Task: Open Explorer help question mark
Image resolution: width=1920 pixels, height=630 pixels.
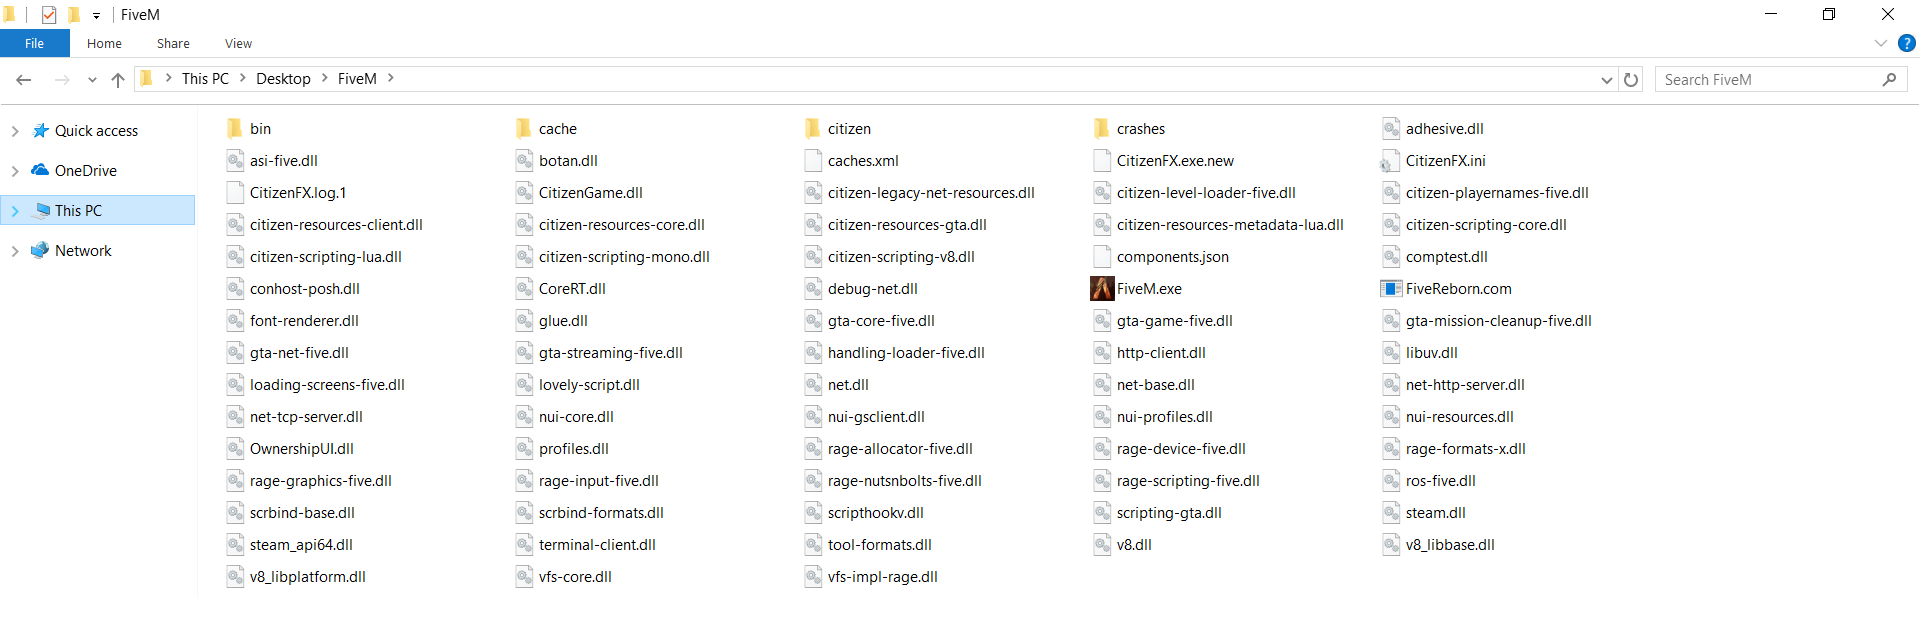Action: click(1907, 43)
